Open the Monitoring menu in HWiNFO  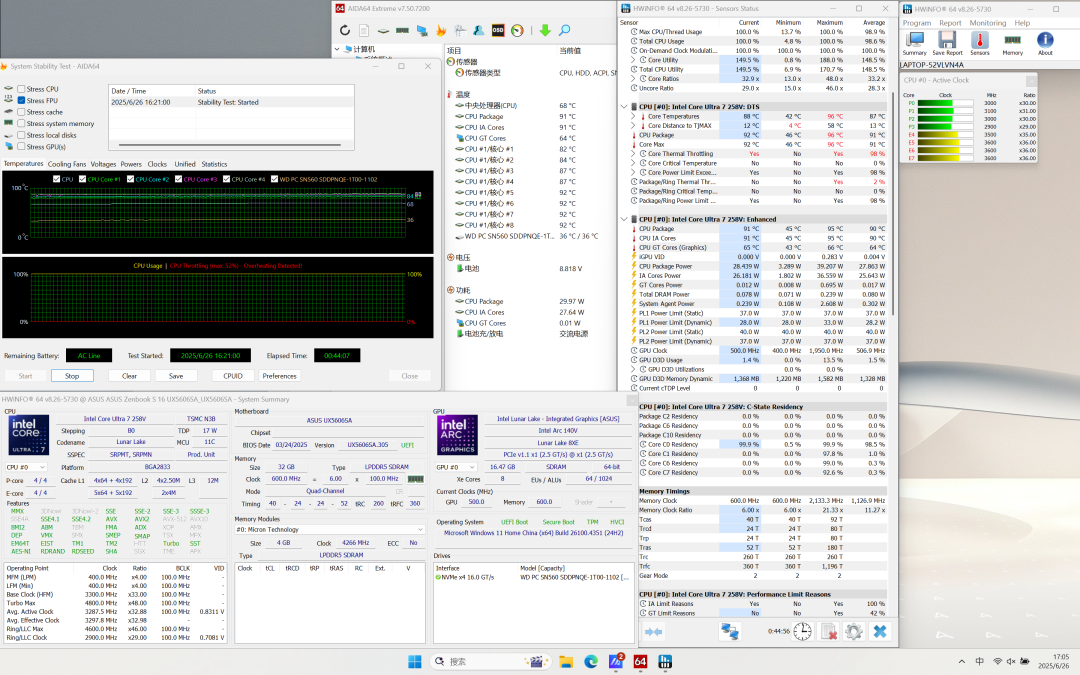click(x=988, y=23)
